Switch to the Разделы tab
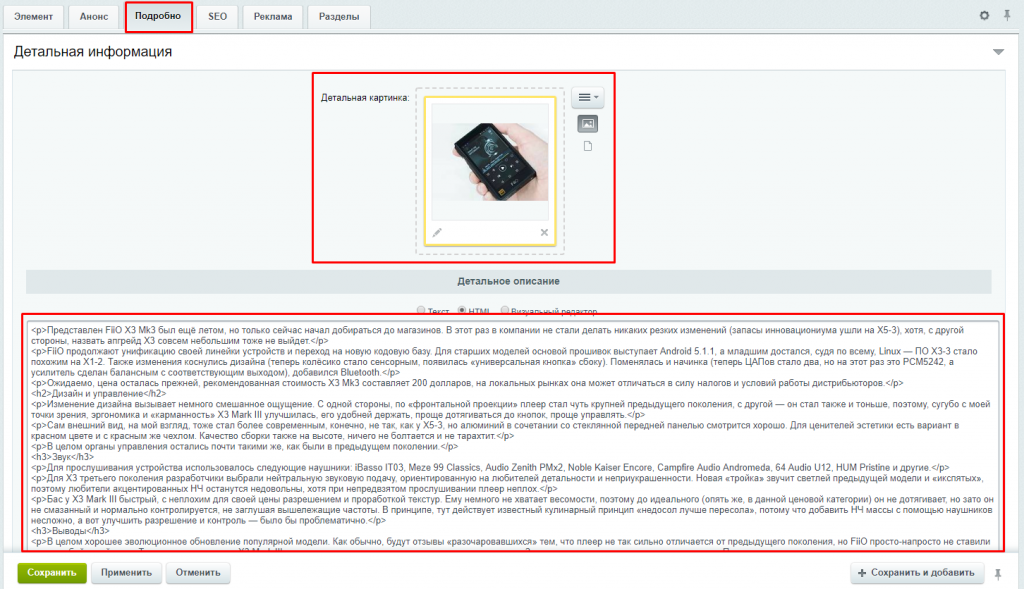The height and width of the screenshot is (589, 1024). point(339,16)
